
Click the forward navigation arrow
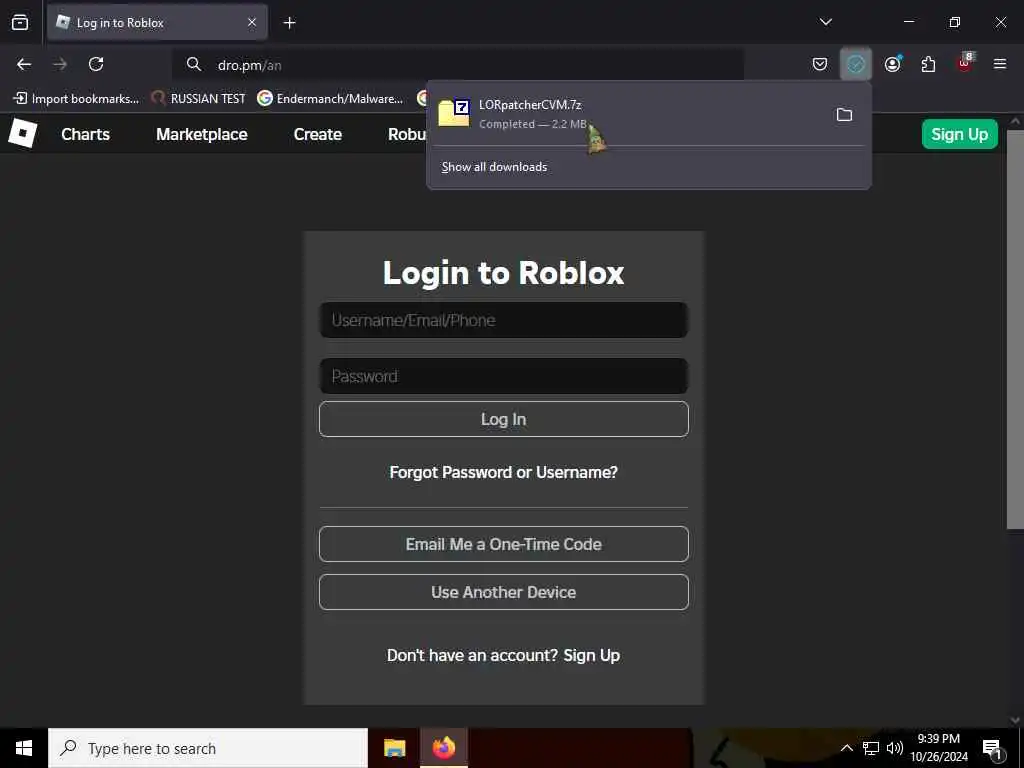pyautogui.click(x=60, y=64)
